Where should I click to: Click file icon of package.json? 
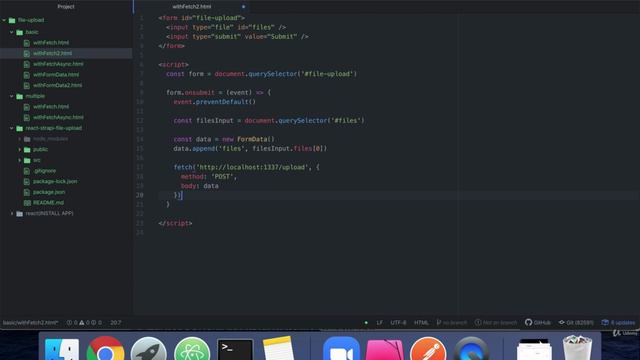[x=27, y=192]
